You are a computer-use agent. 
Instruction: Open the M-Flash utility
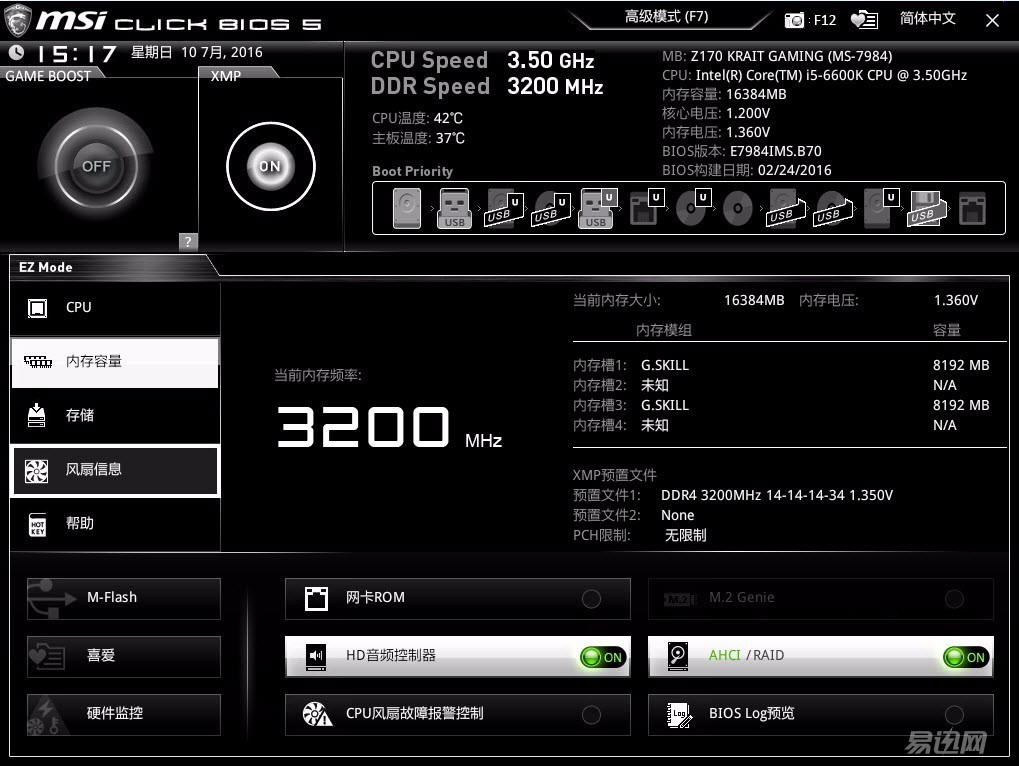click(x=123, y=598)
